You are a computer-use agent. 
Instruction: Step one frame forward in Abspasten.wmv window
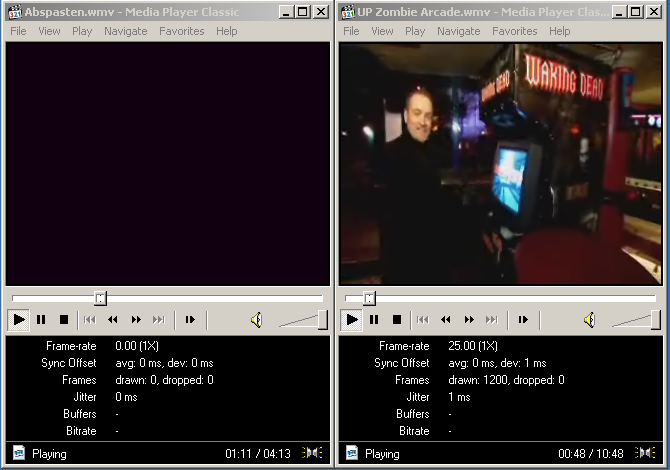[x=190, y=320]
